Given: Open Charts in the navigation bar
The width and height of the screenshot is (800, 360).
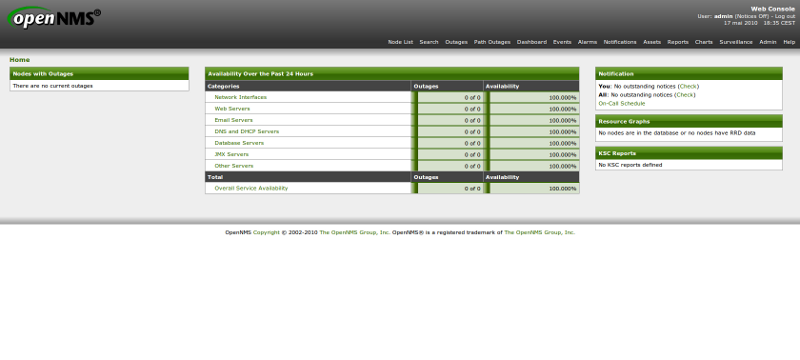Looking at the screenshot, I should pos(704,42).
